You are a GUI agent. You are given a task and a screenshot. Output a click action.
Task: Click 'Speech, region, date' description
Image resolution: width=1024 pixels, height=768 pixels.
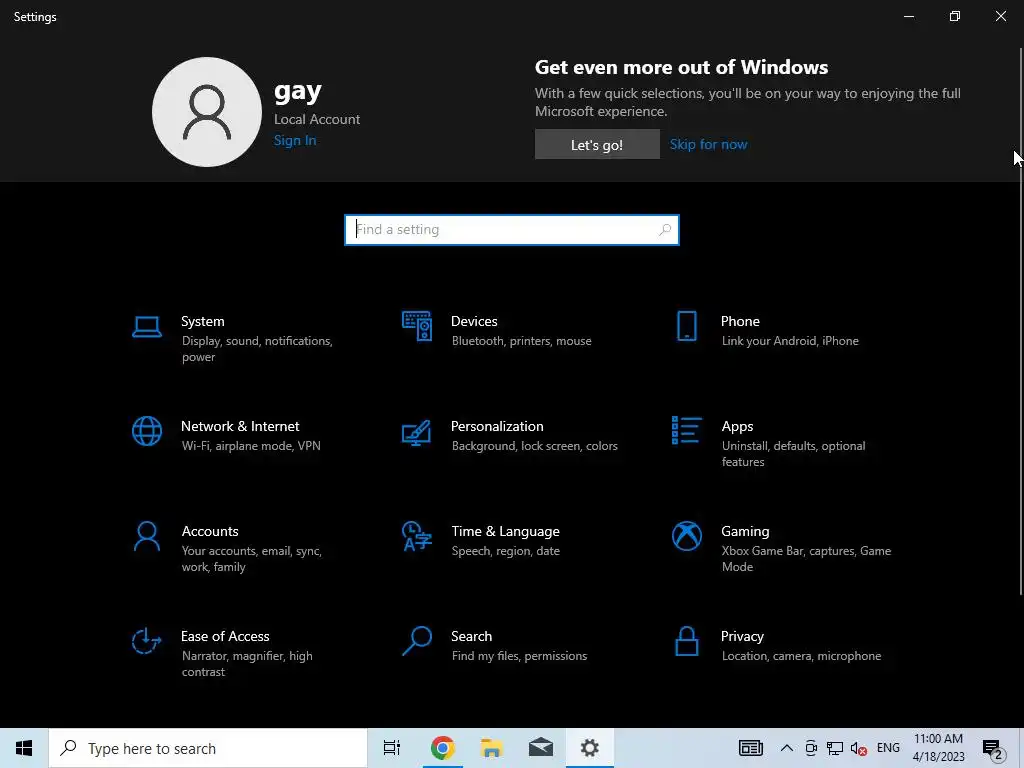tap(505, 551)
